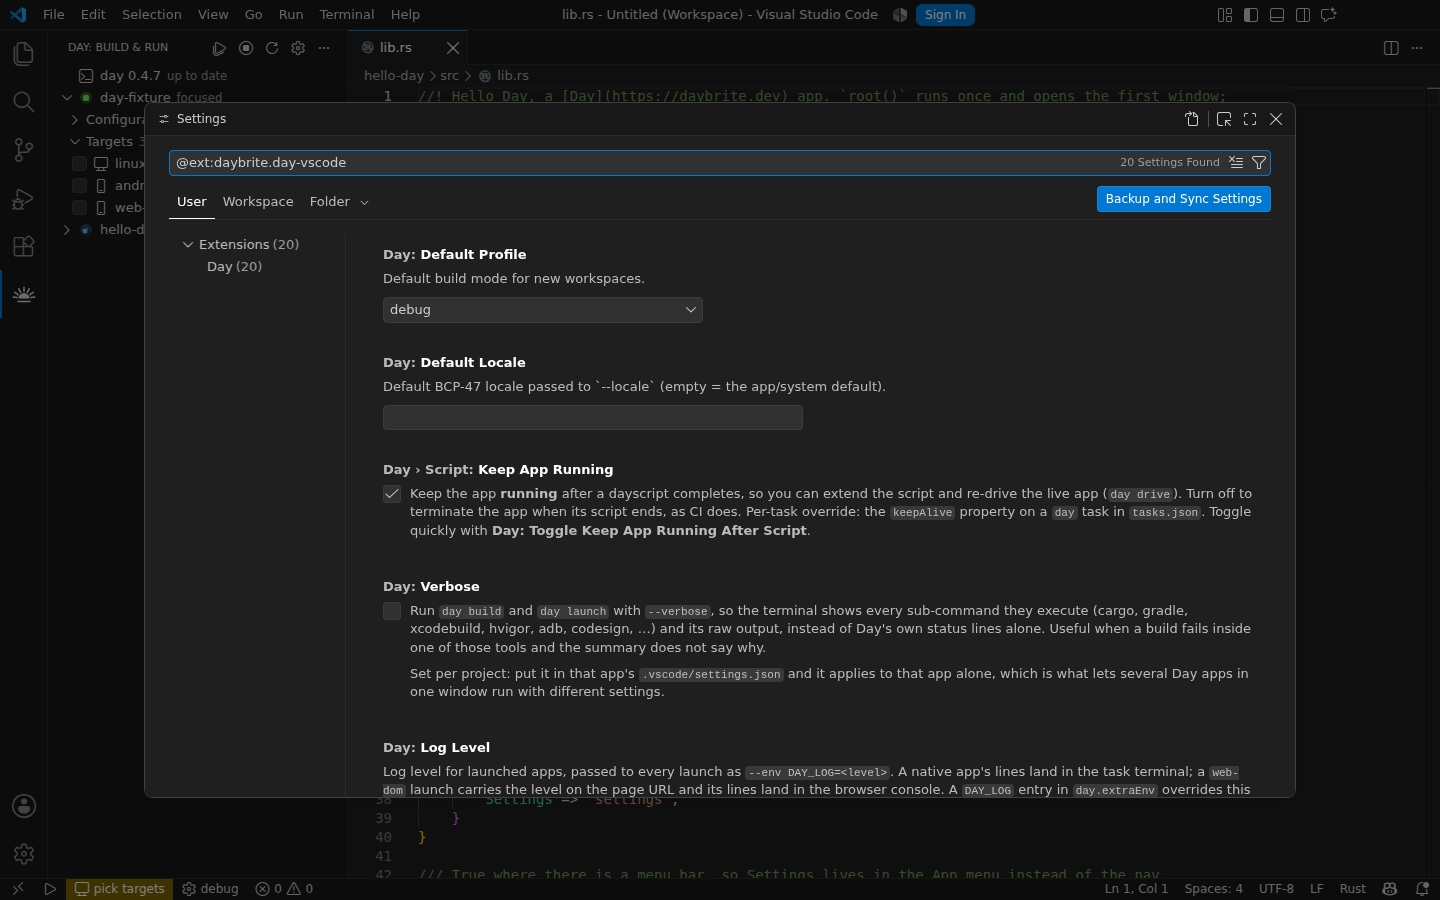Click the errors and warnings count
Viewport: 1440px width, 900px height.
coord(284,889)
